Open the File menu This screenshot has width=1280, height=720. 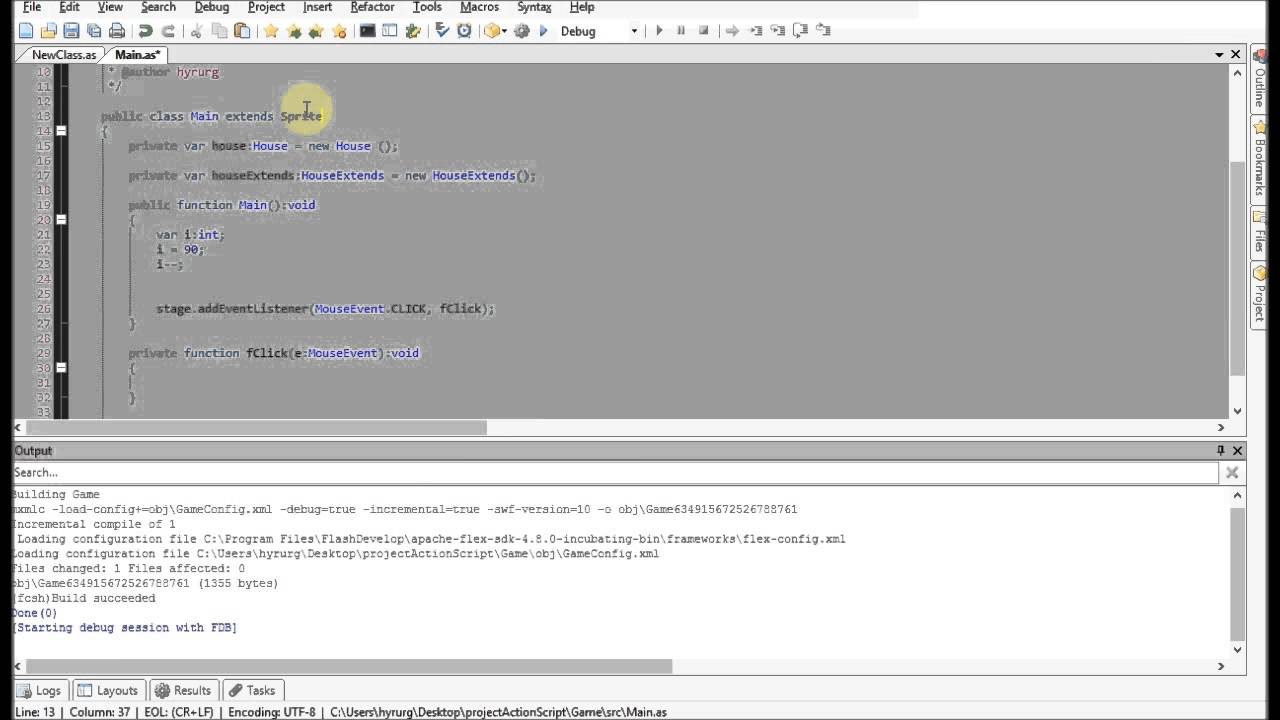tap(32, 7)
